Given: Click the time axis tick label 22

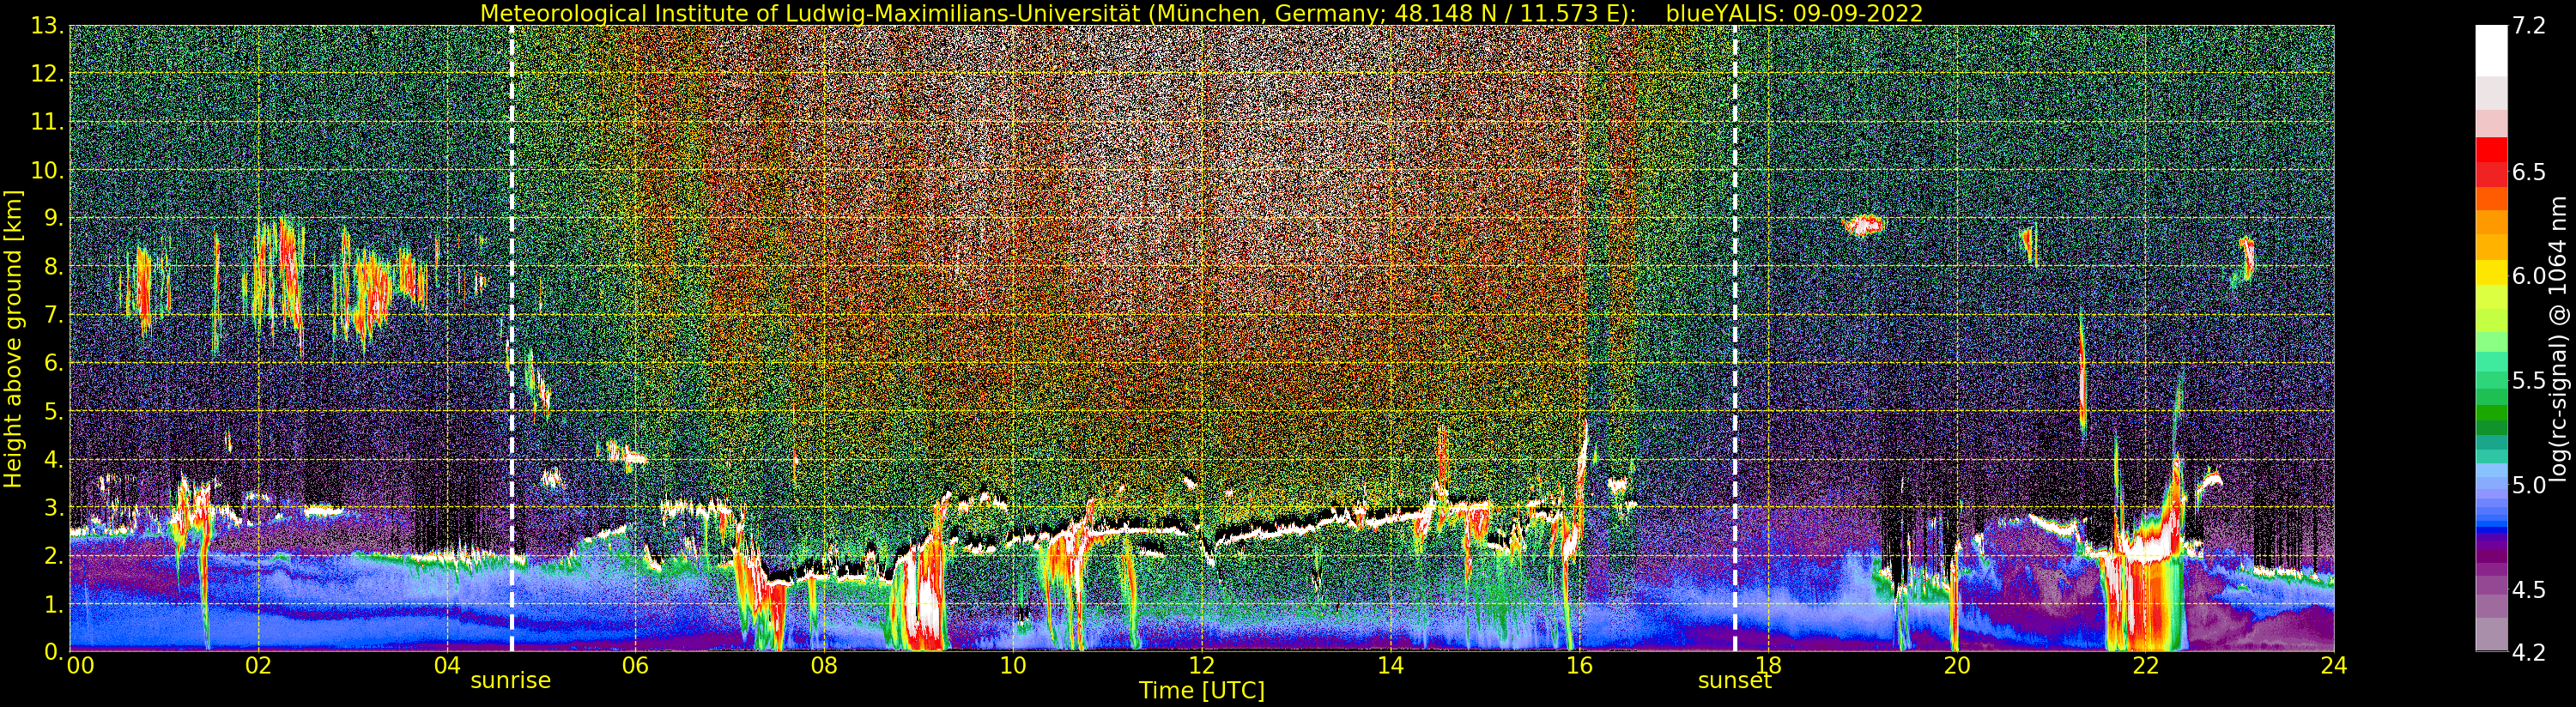Looking at the screenshot, I should pos(2145,665).
